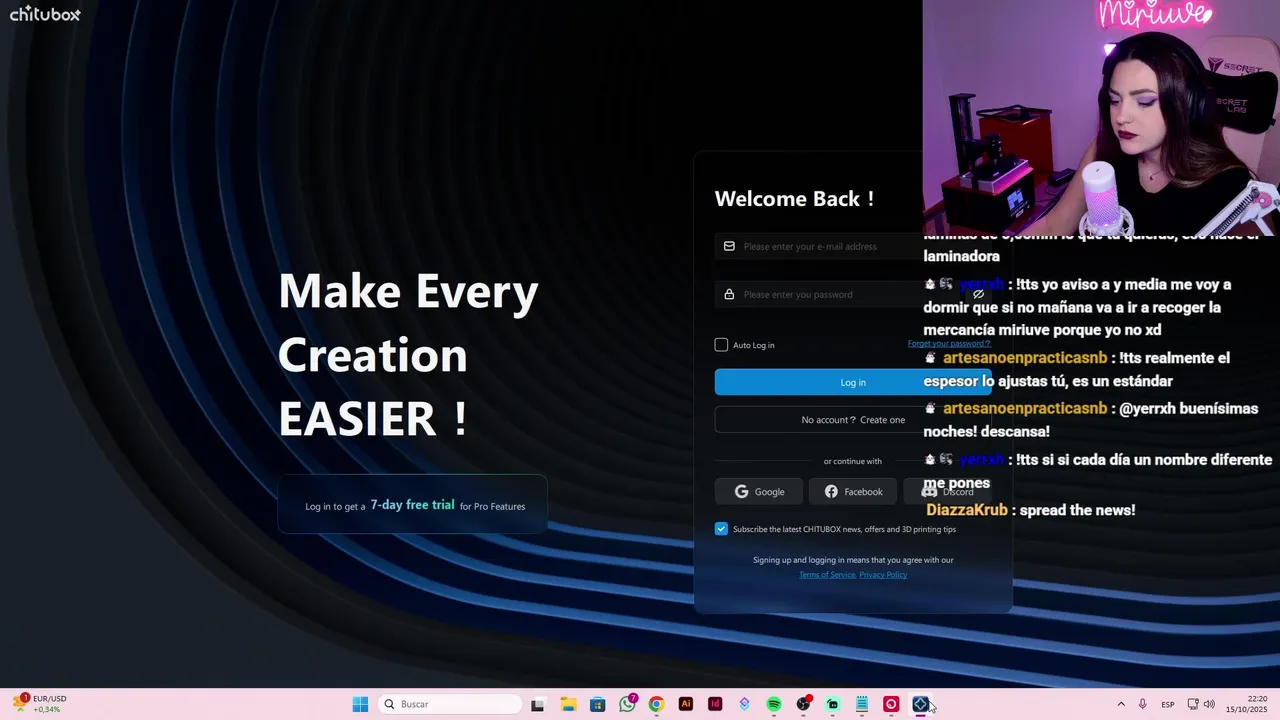Open the Windows Start menu
Screen dimensions: 1280x720
click(x=360, y=704)
